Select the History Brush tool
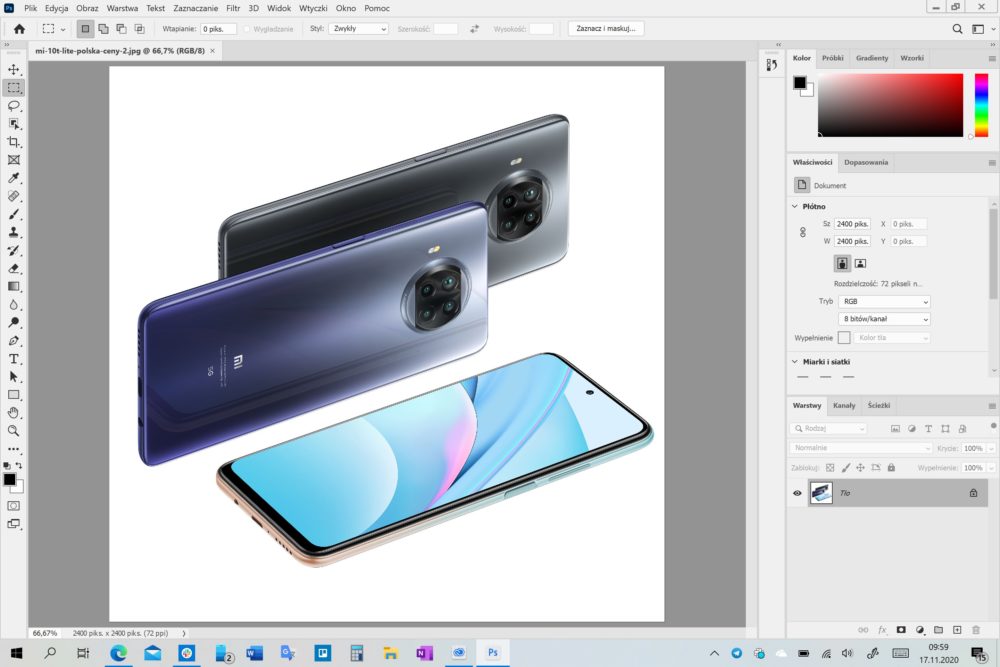This screenshot has height=667, width=1000. click(x=13, y=250)
